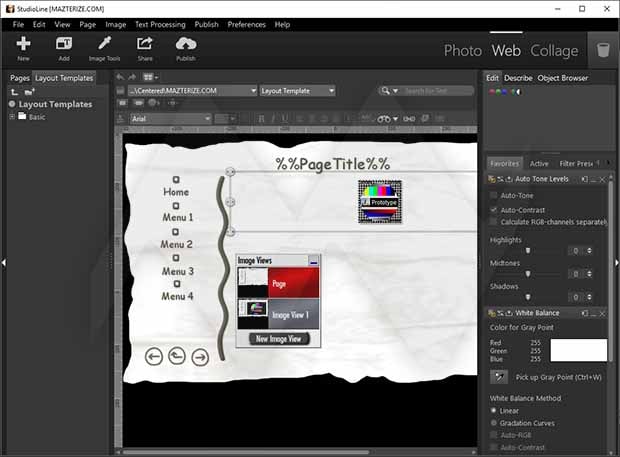Click the undo arrow icon
This screenshot has width=620, height=457.
click(x=120, y=77)
